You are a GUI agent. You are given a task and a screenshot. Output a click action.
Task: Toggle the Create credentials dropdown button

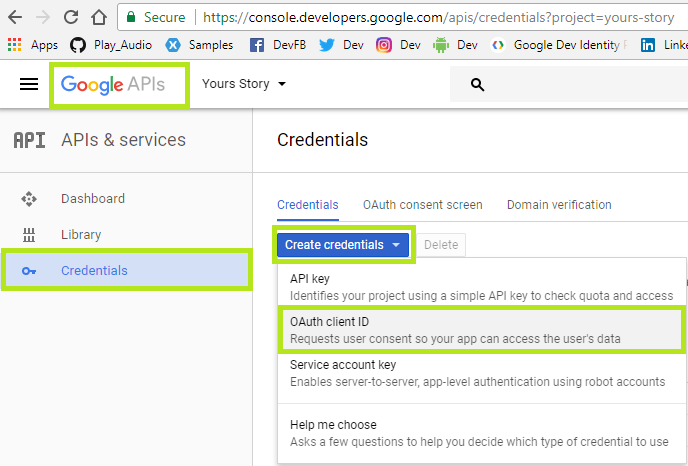coord(343,245)
